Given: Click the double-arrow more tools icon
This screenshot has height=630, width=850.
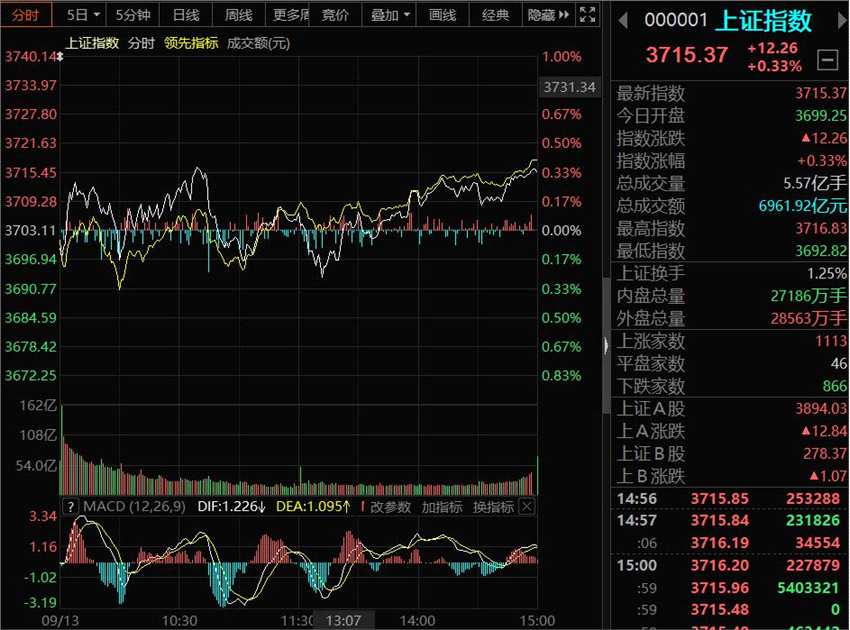Looking at the screenshot, I should 564,15.
